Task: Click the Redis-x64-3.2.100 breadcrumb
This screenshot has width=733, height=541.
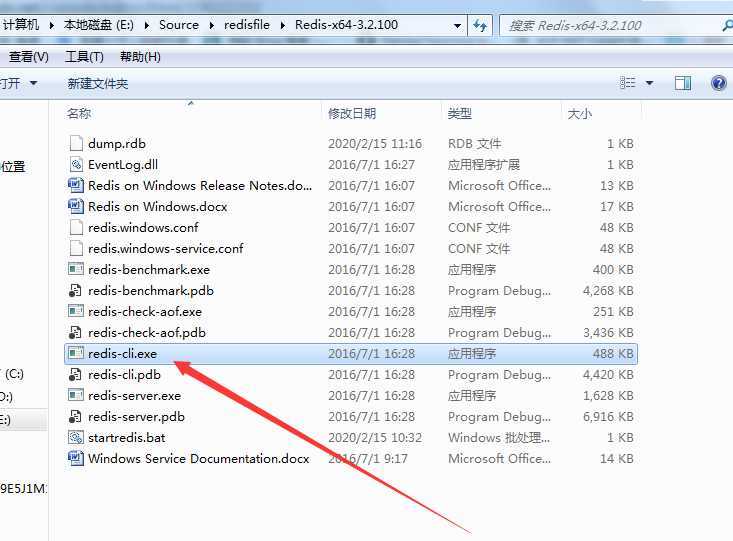Action: (x=346, y=25)
